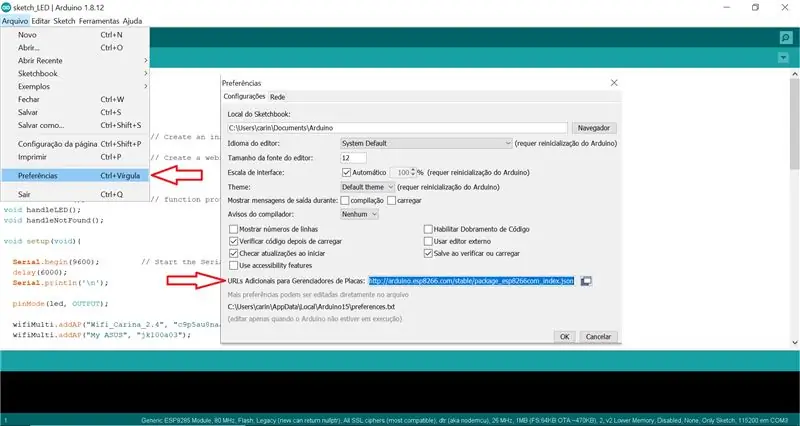Select Fechar menu entry
The image size is (800, 426).
pyautogui.click(x=74, y=99)
